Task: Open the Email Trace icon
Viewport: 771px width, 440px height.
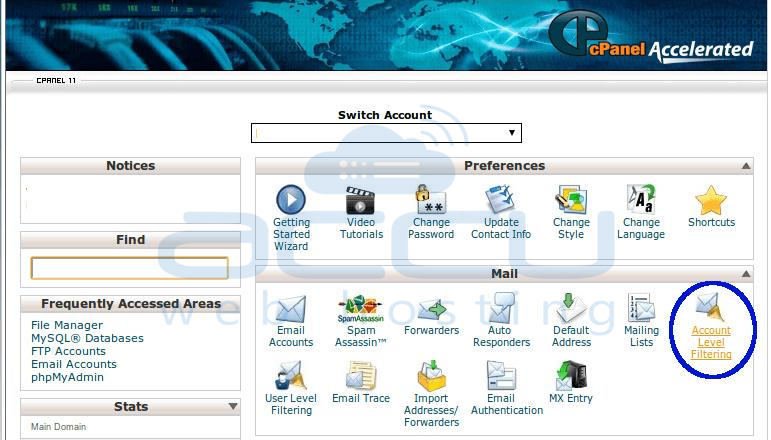Action: [360, 376]
